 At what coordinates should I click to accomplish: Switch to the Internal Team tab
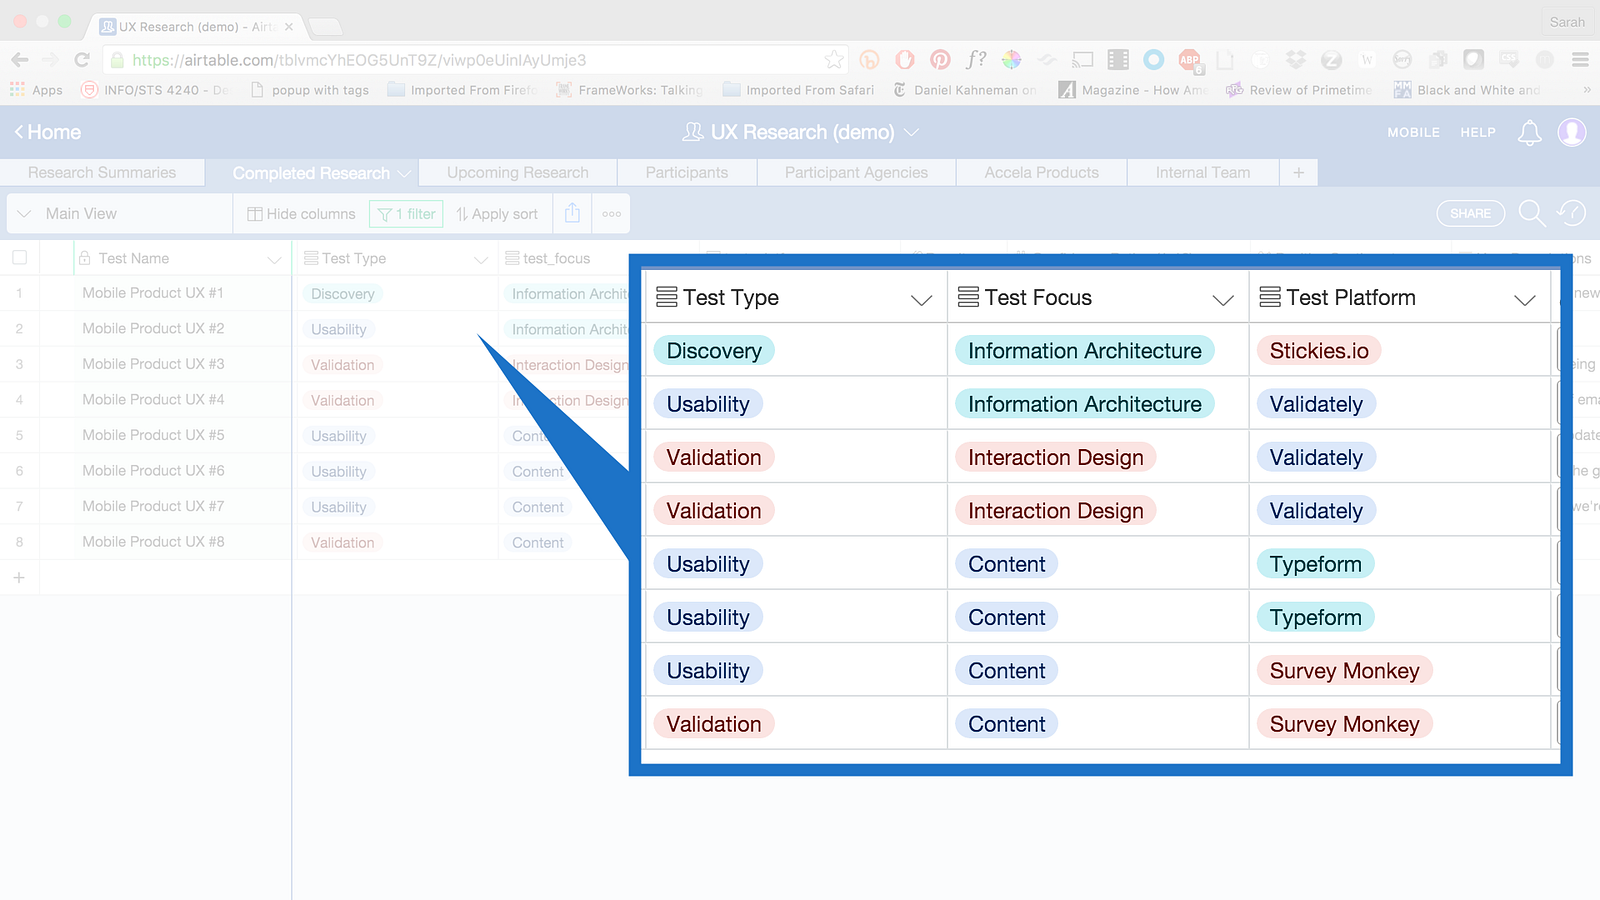1203,172
